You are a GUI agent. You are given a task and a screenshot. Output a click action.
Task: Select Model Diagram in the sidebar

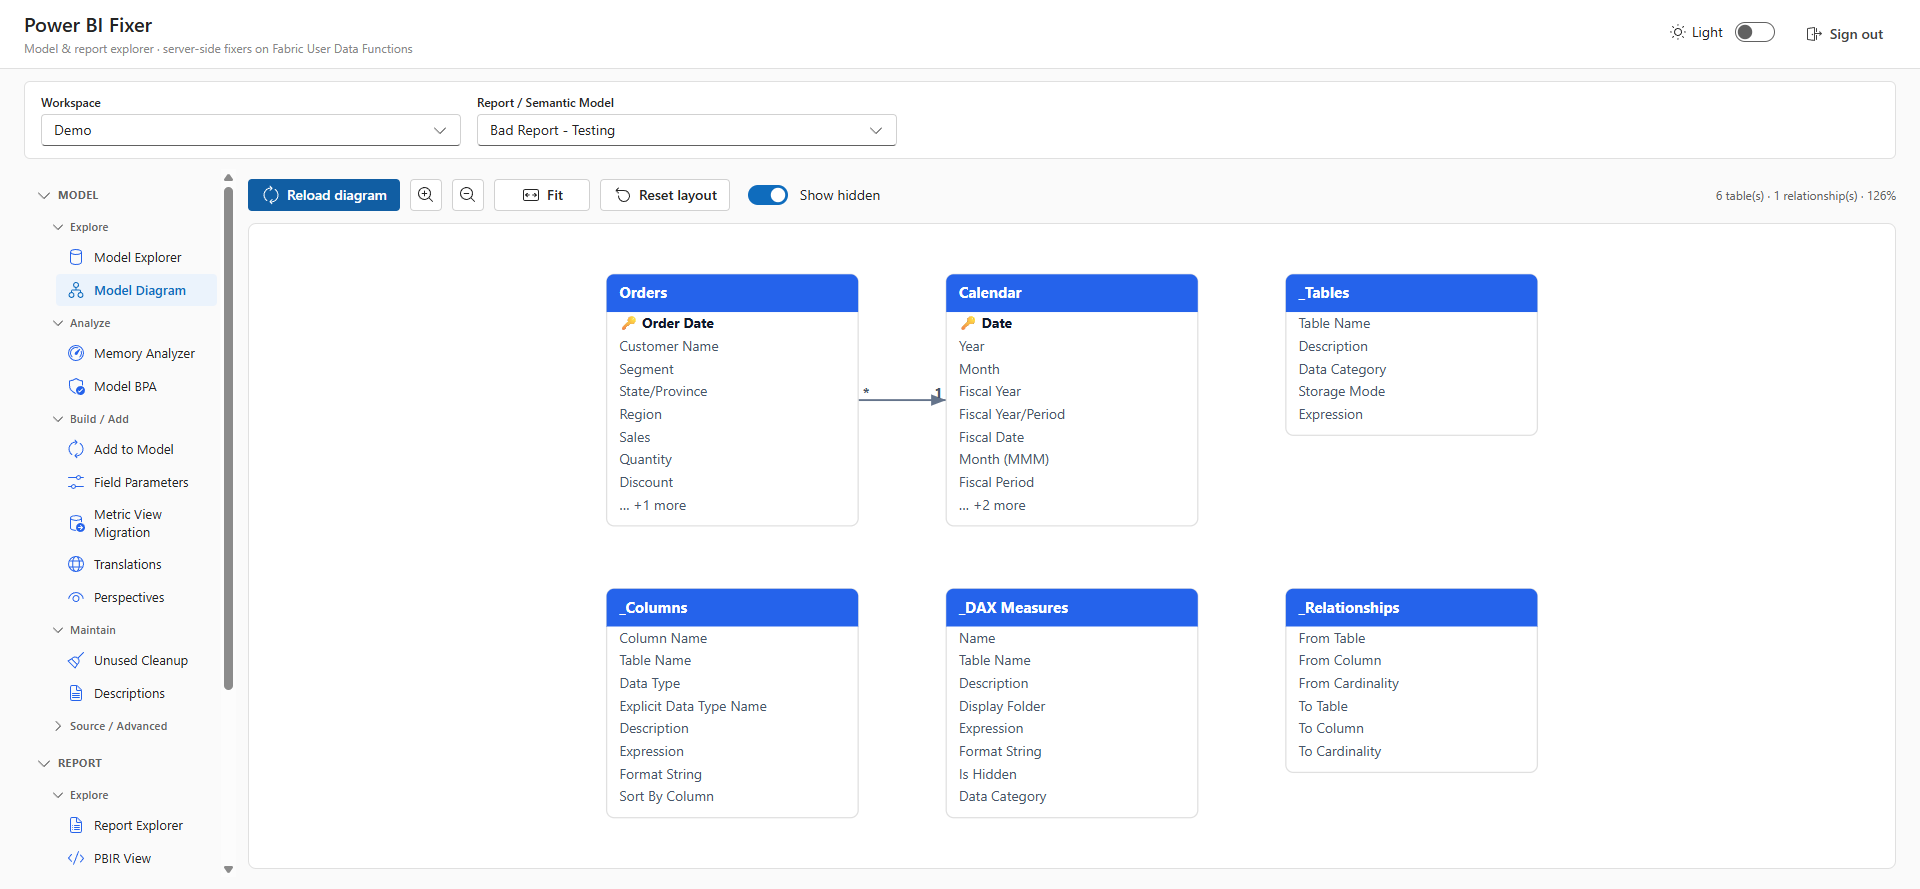[x=136, y=290]
